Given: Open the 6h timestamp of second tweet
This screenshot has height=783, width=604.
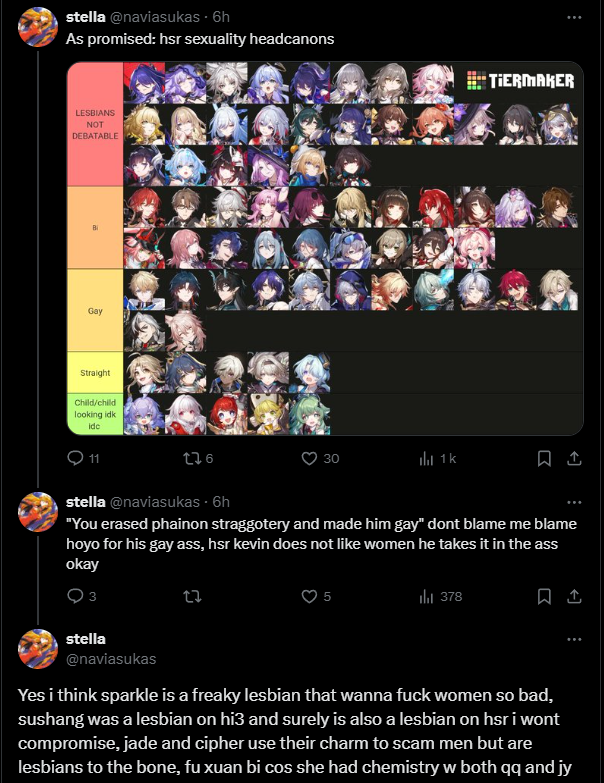Looking at the screenshot, I should pos(221,501).
